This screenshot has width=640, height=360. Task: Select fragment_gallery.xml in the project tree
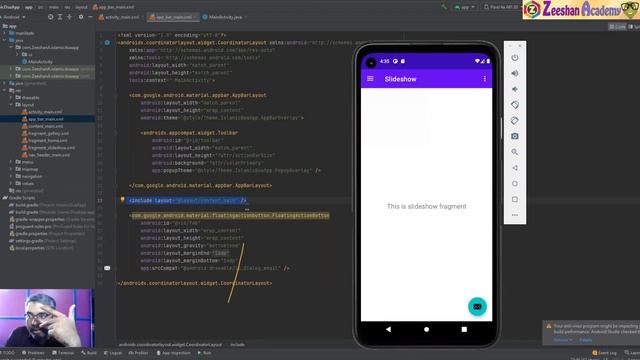(45, 133)
